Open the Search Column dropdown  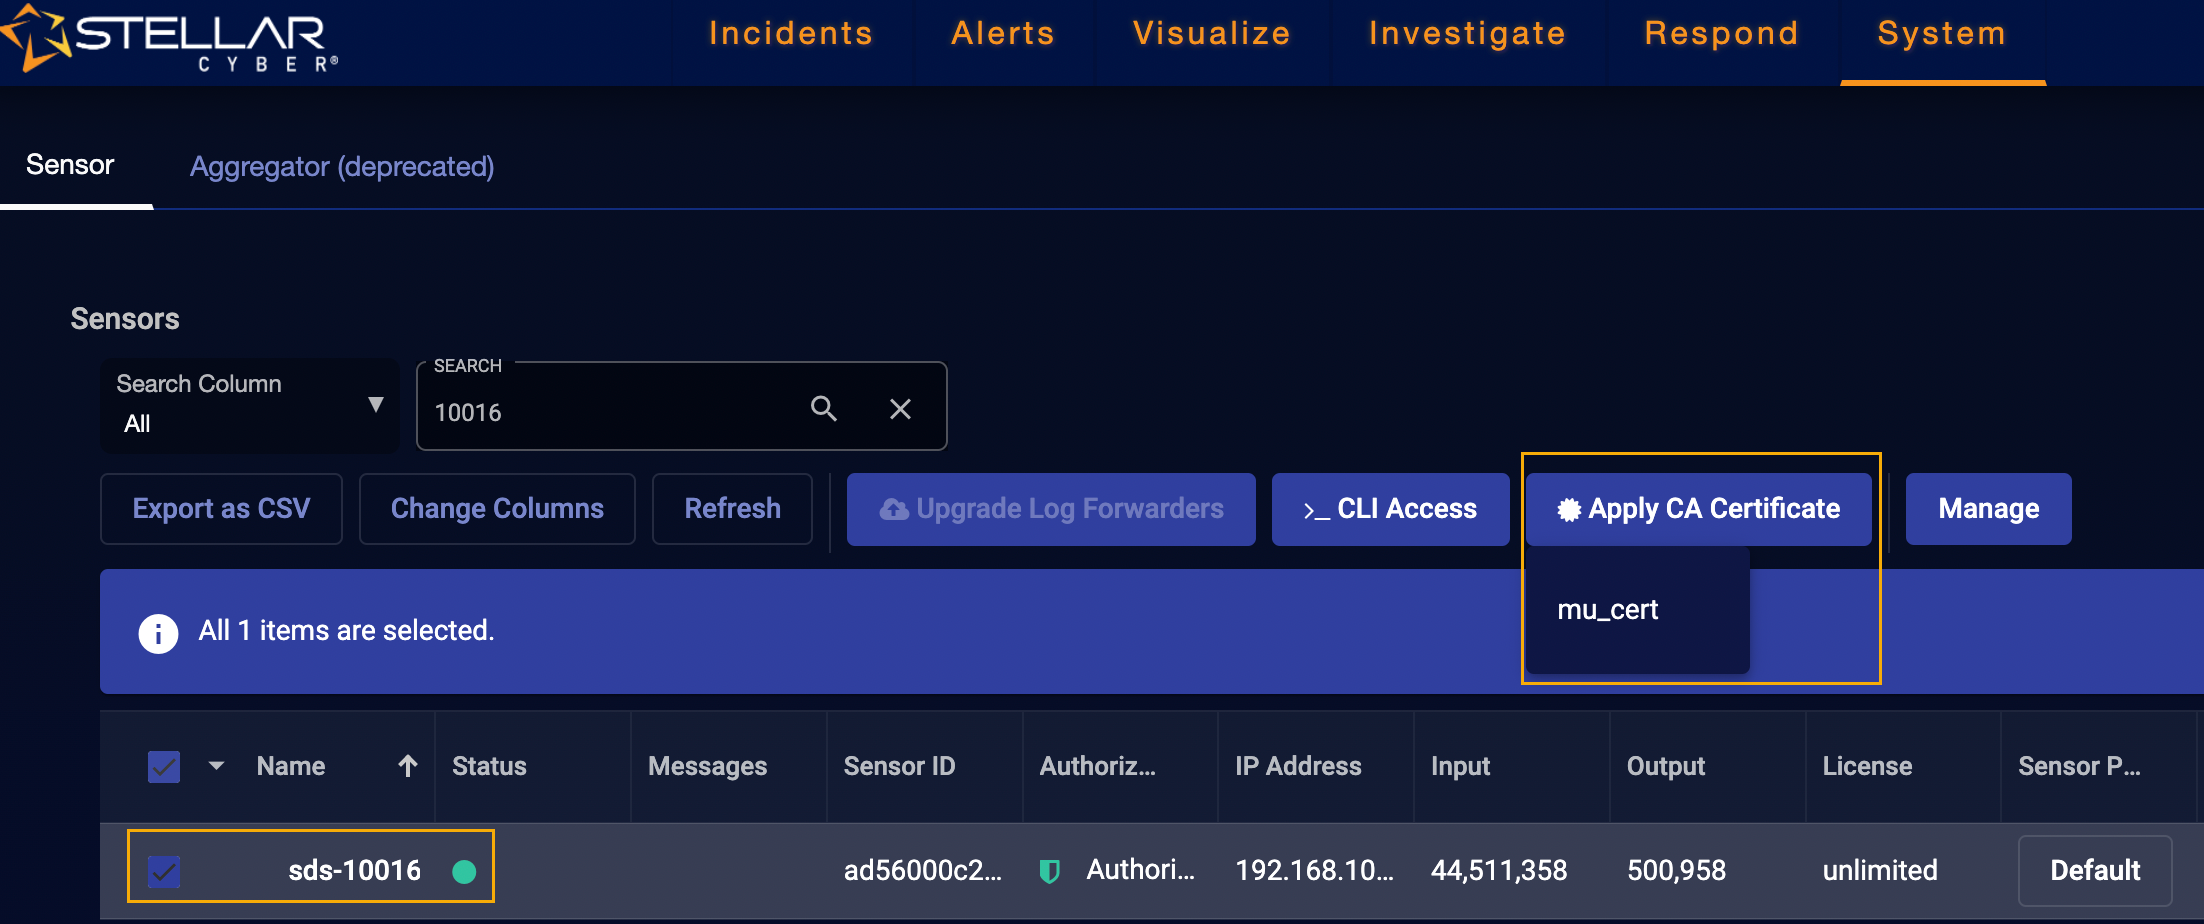click(249, 405)
